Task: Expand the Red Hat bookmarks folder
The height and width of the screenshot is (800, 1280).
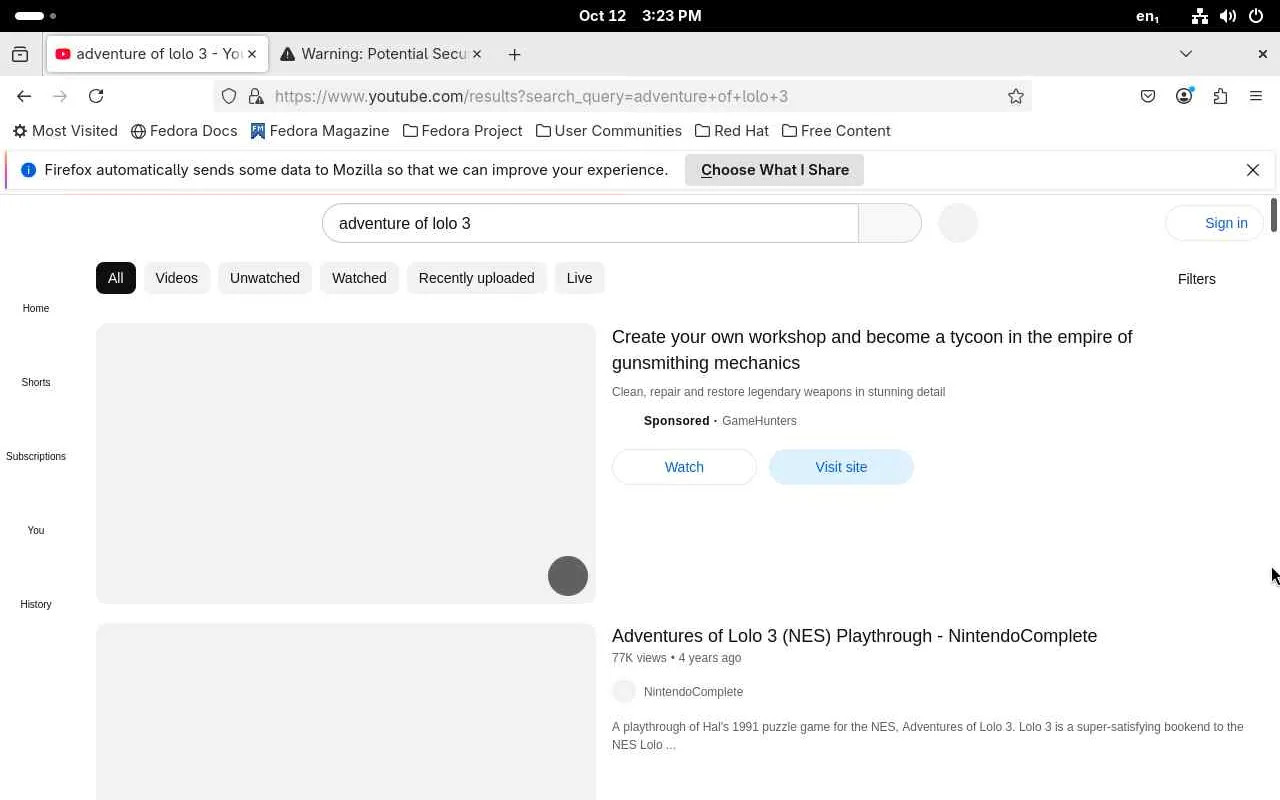Action: click(731, 131)
